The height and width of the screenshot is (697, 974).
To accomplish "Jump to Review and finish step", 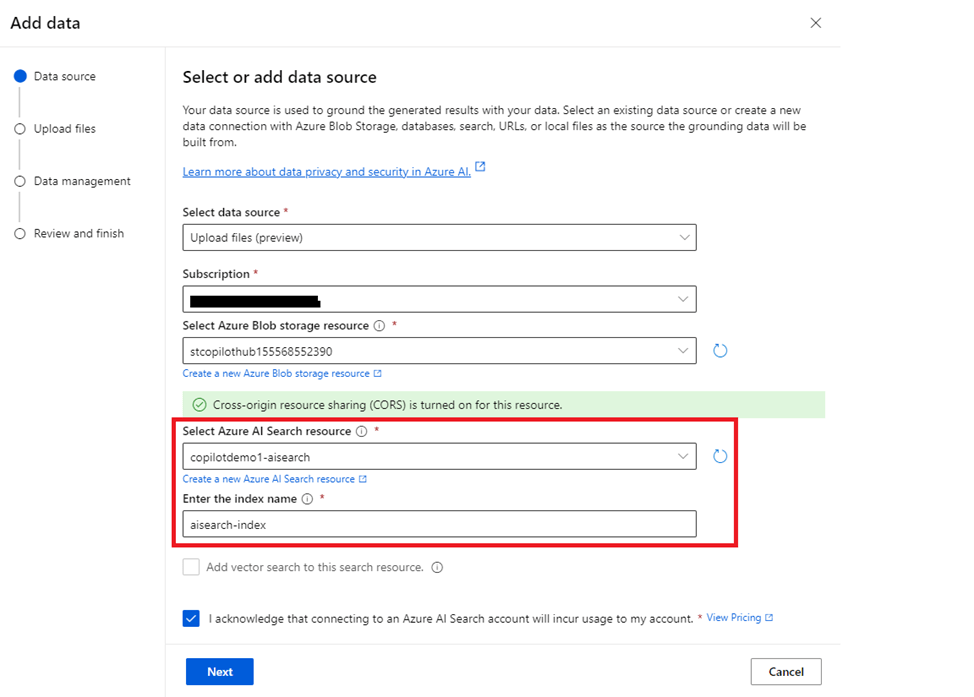I will pyautogui.click(x=79, y=234).
